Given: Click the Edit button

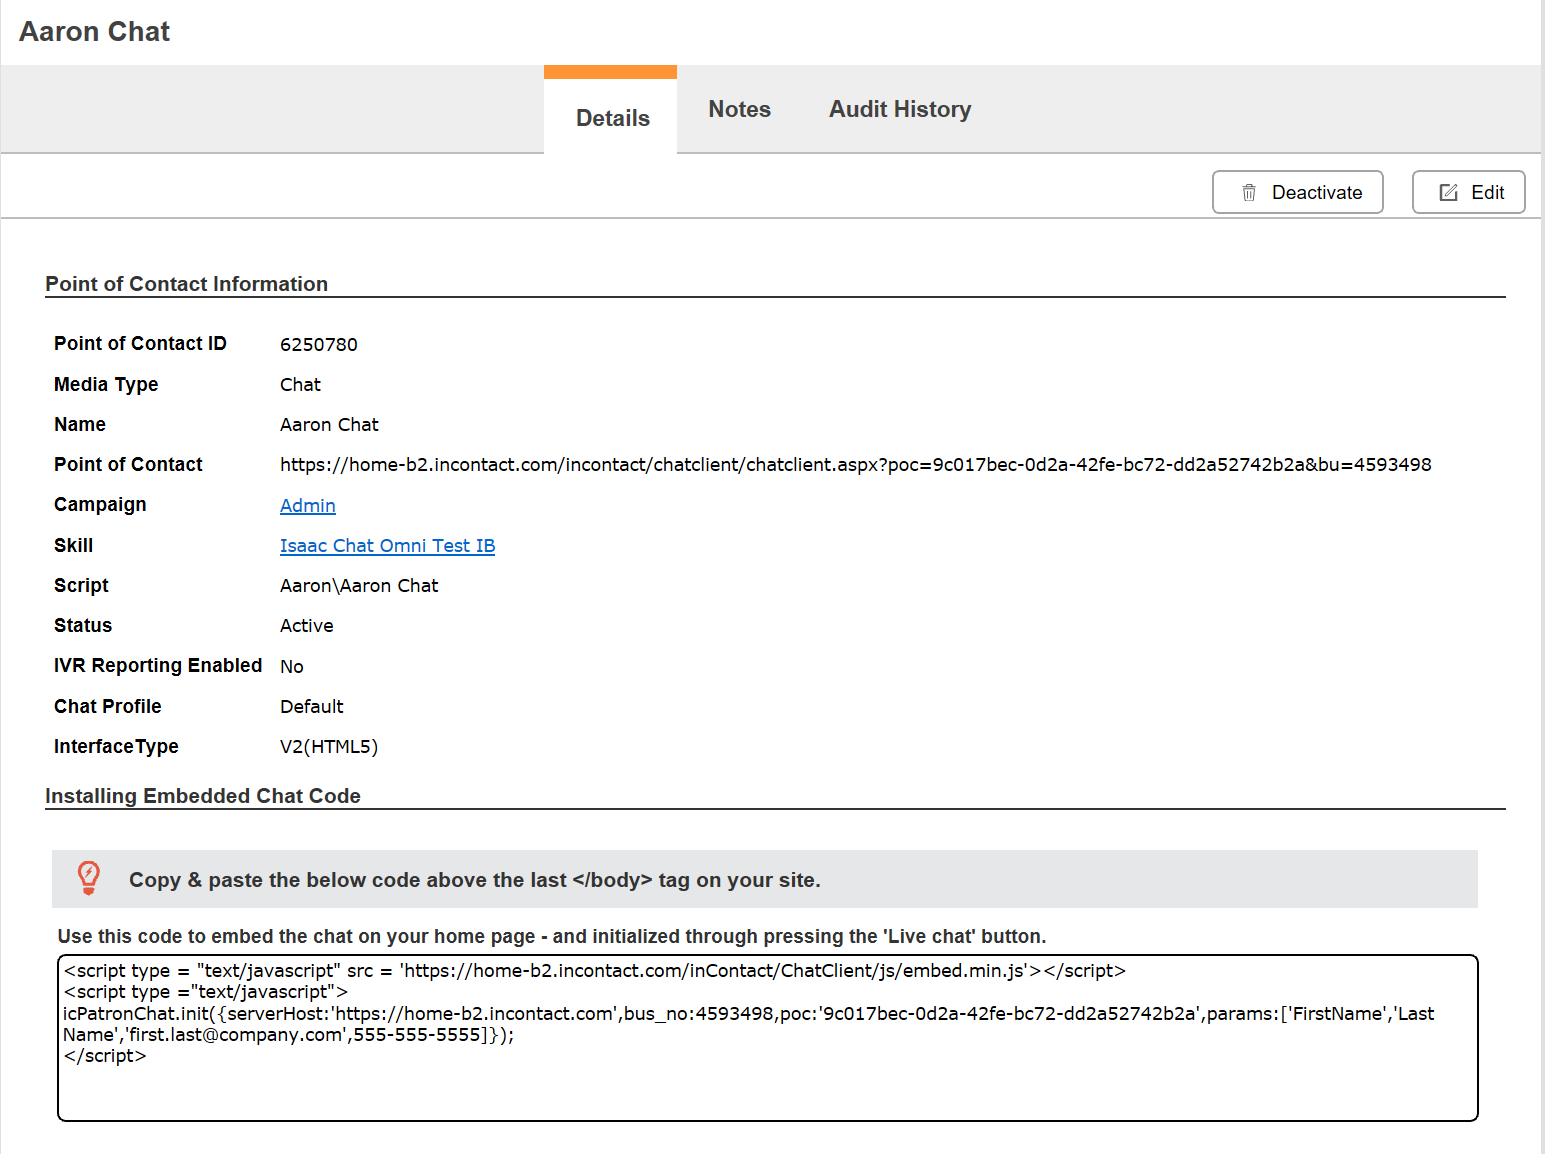Looking at the screenshot, I should [x=1468, y=192].
